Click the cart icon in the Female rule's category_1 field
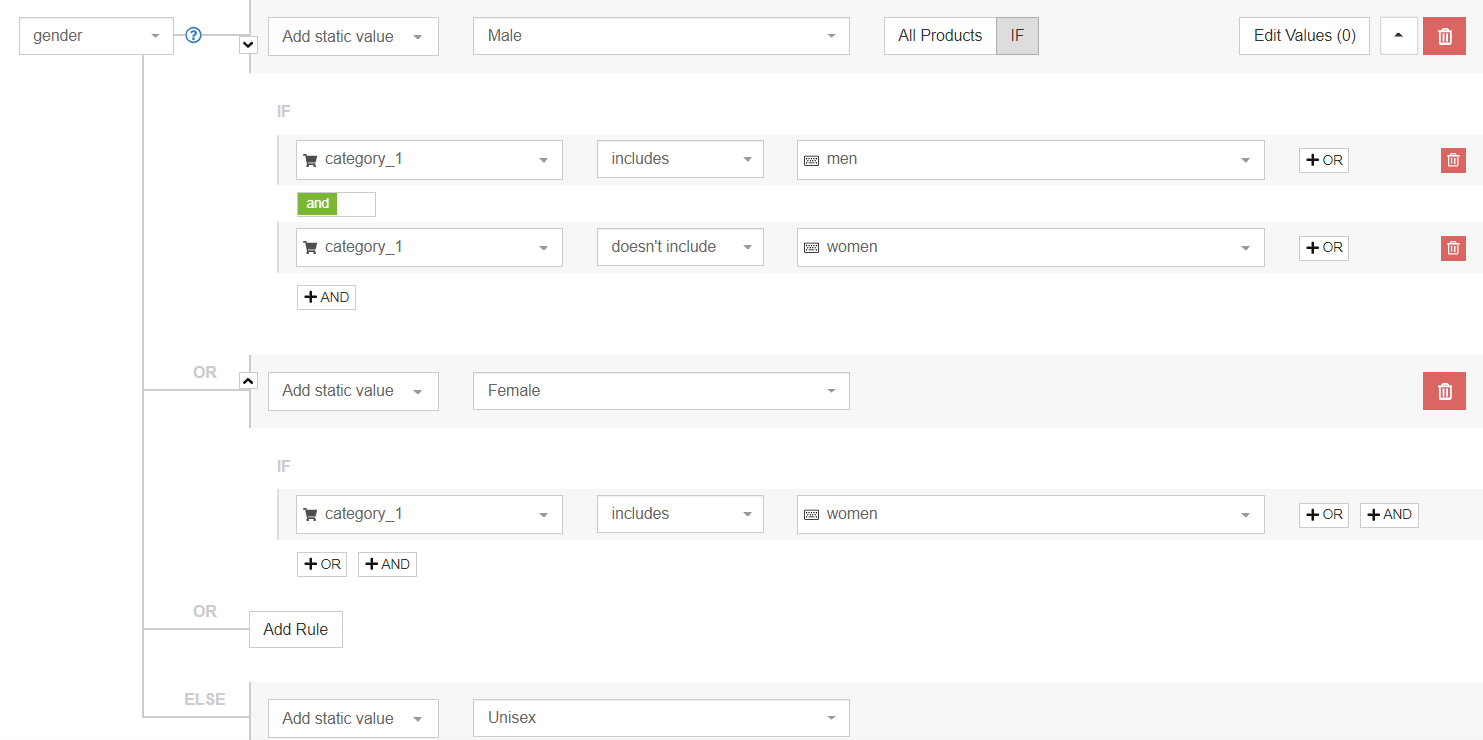This screenshot has width=1483, height=740. tap(309, 513)
